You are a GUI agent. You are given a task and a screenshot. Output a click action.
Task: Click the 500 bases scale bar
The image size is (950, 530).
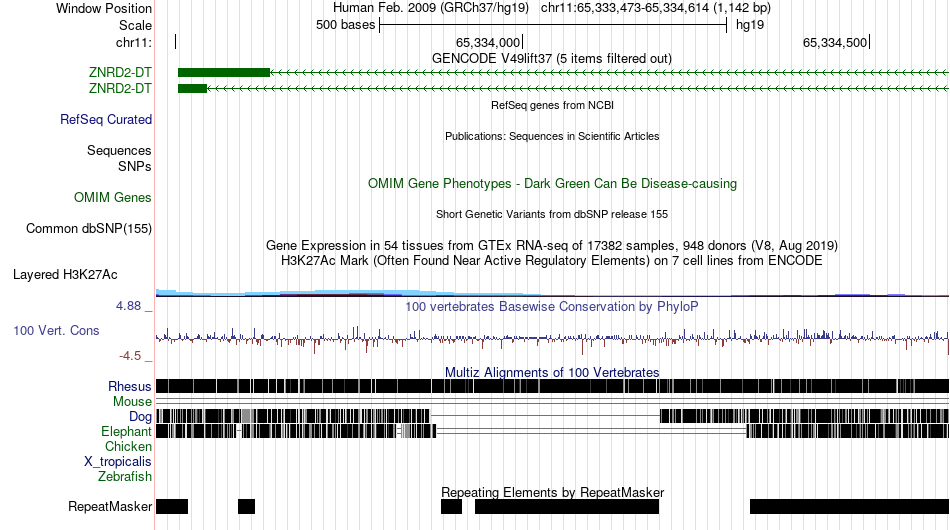click(x=553, y=25)
